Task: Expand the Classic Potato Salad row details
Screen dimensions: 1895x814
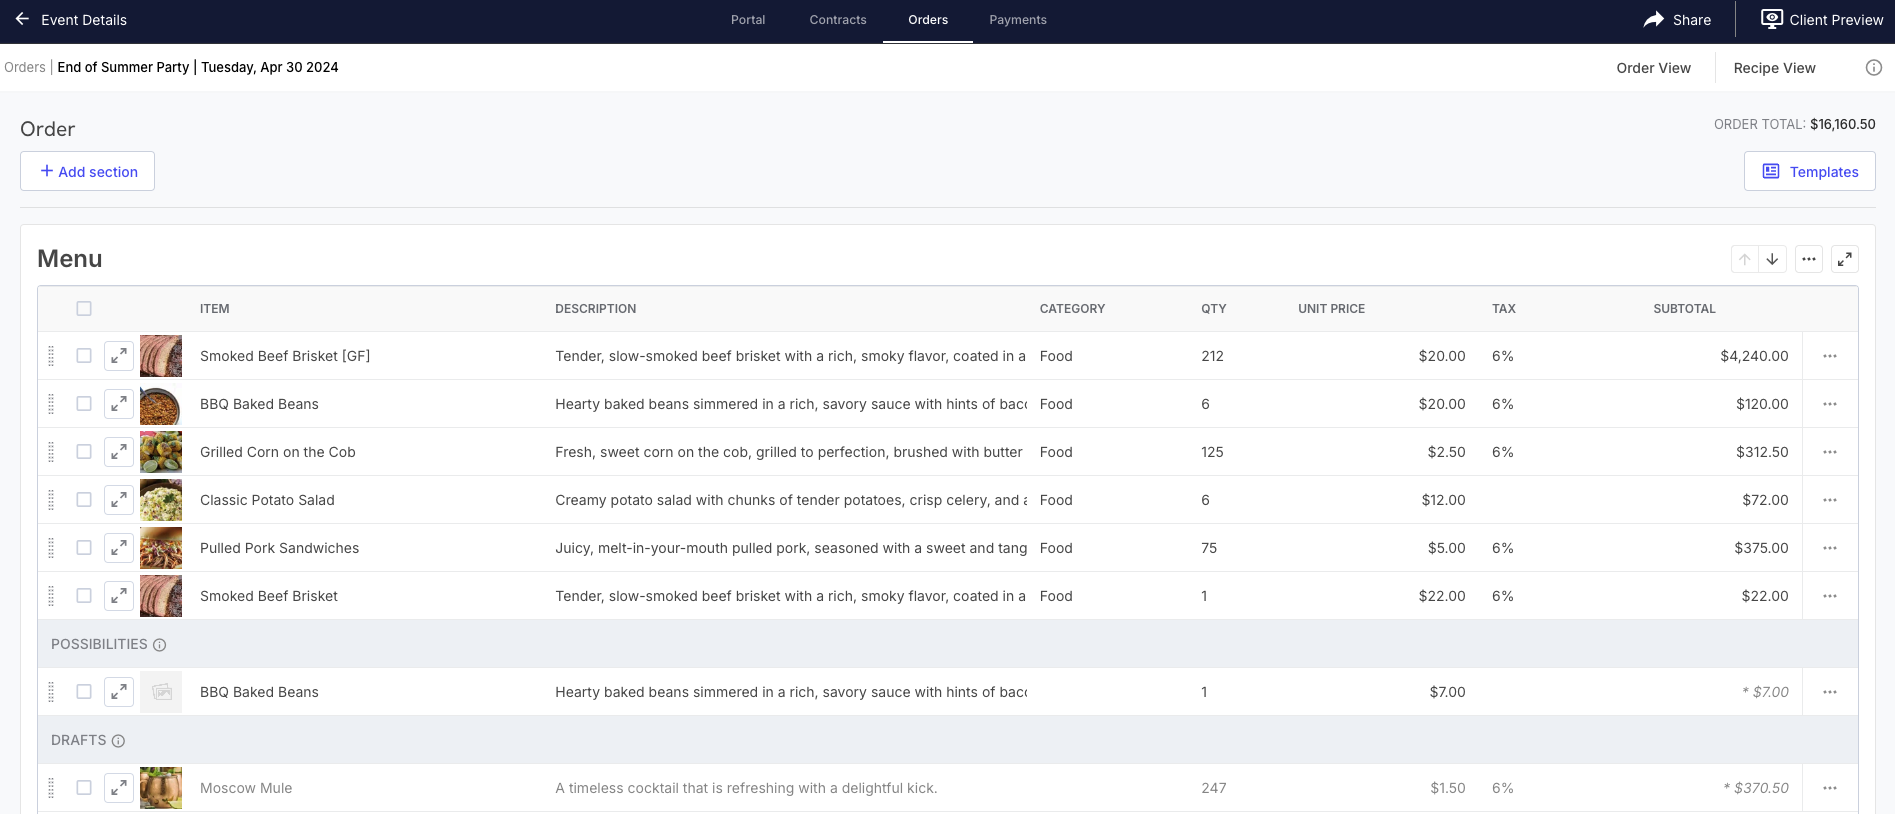Action: pyautogui.click(x=118, y=500)
